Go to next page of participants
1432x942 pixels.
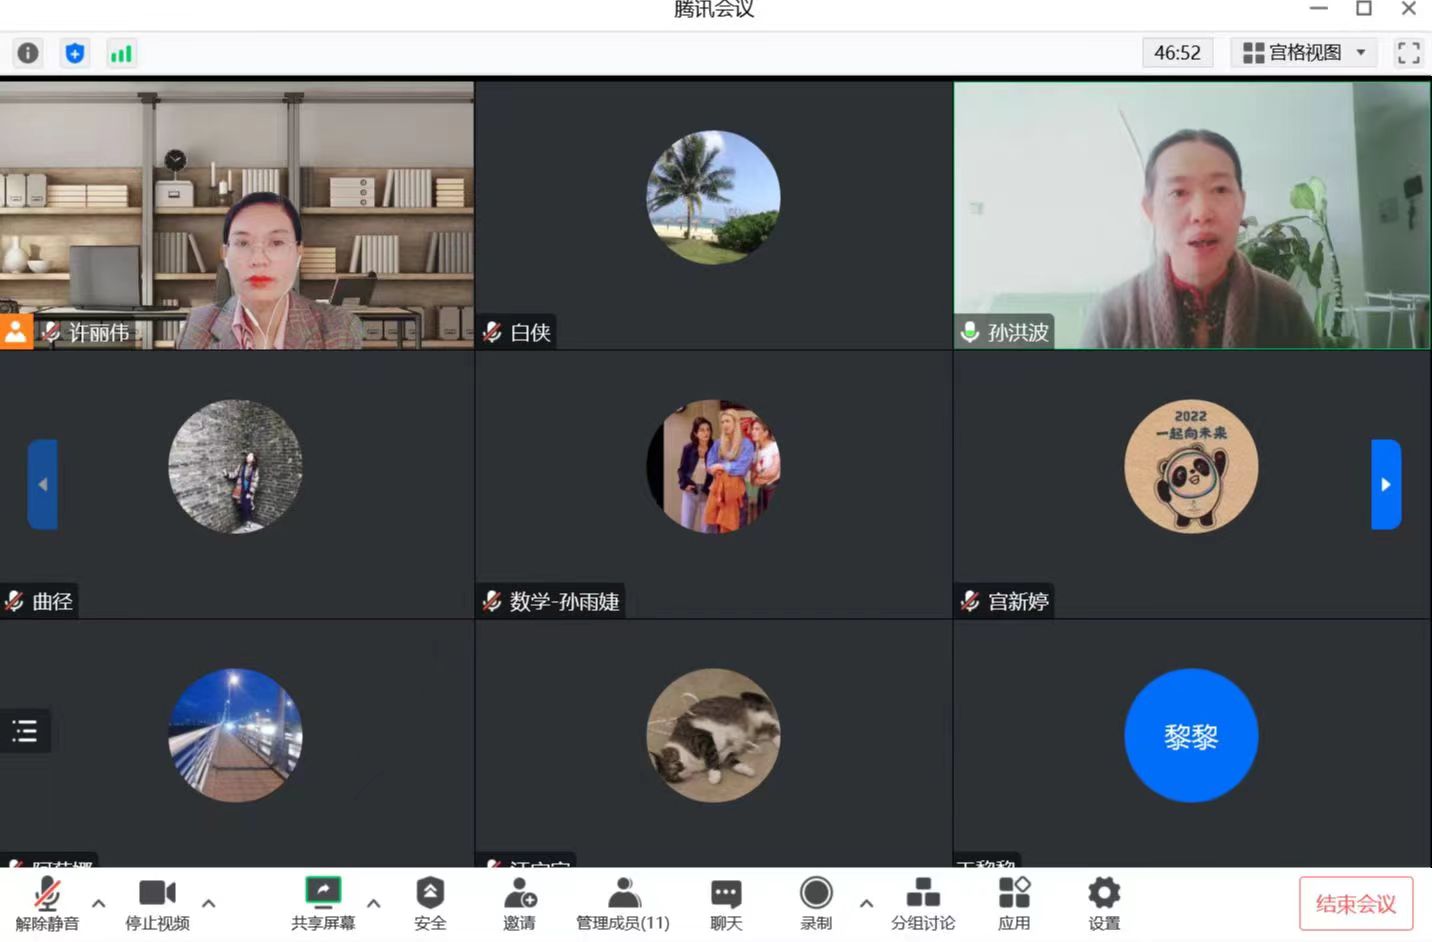[1385, 484]
